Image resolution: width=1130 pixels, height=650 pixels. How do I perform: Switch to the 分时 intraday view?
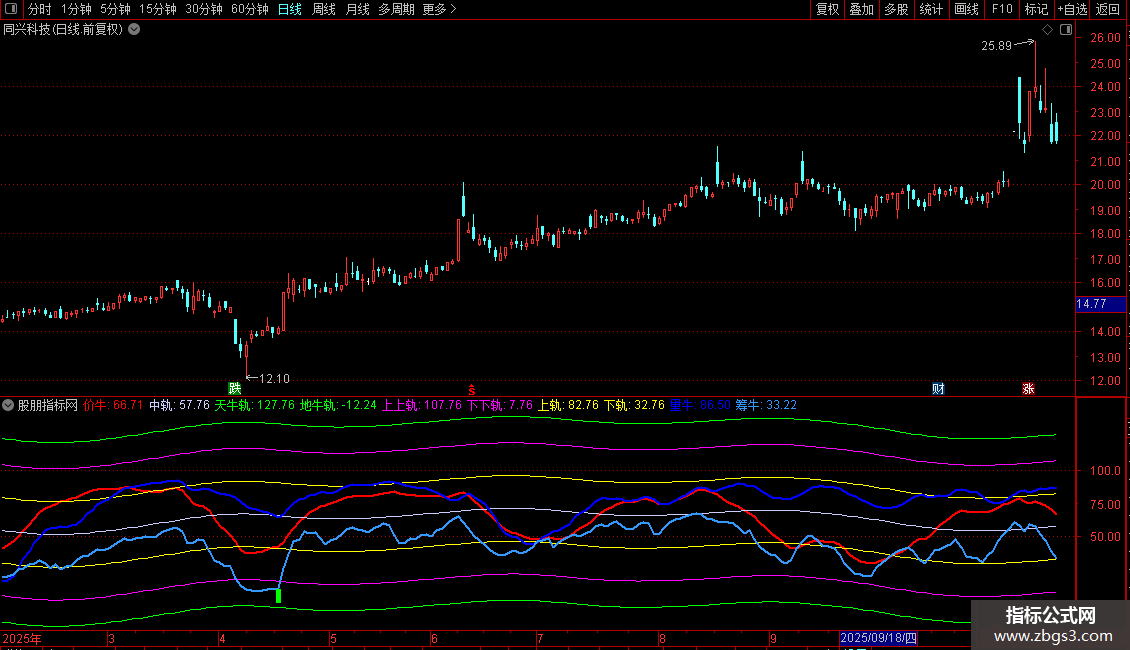(39, 9)
